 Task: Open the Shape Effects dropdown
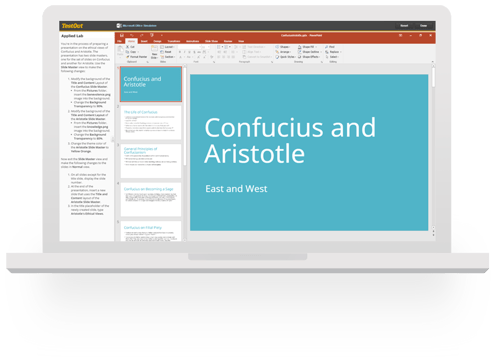point(309,57)
